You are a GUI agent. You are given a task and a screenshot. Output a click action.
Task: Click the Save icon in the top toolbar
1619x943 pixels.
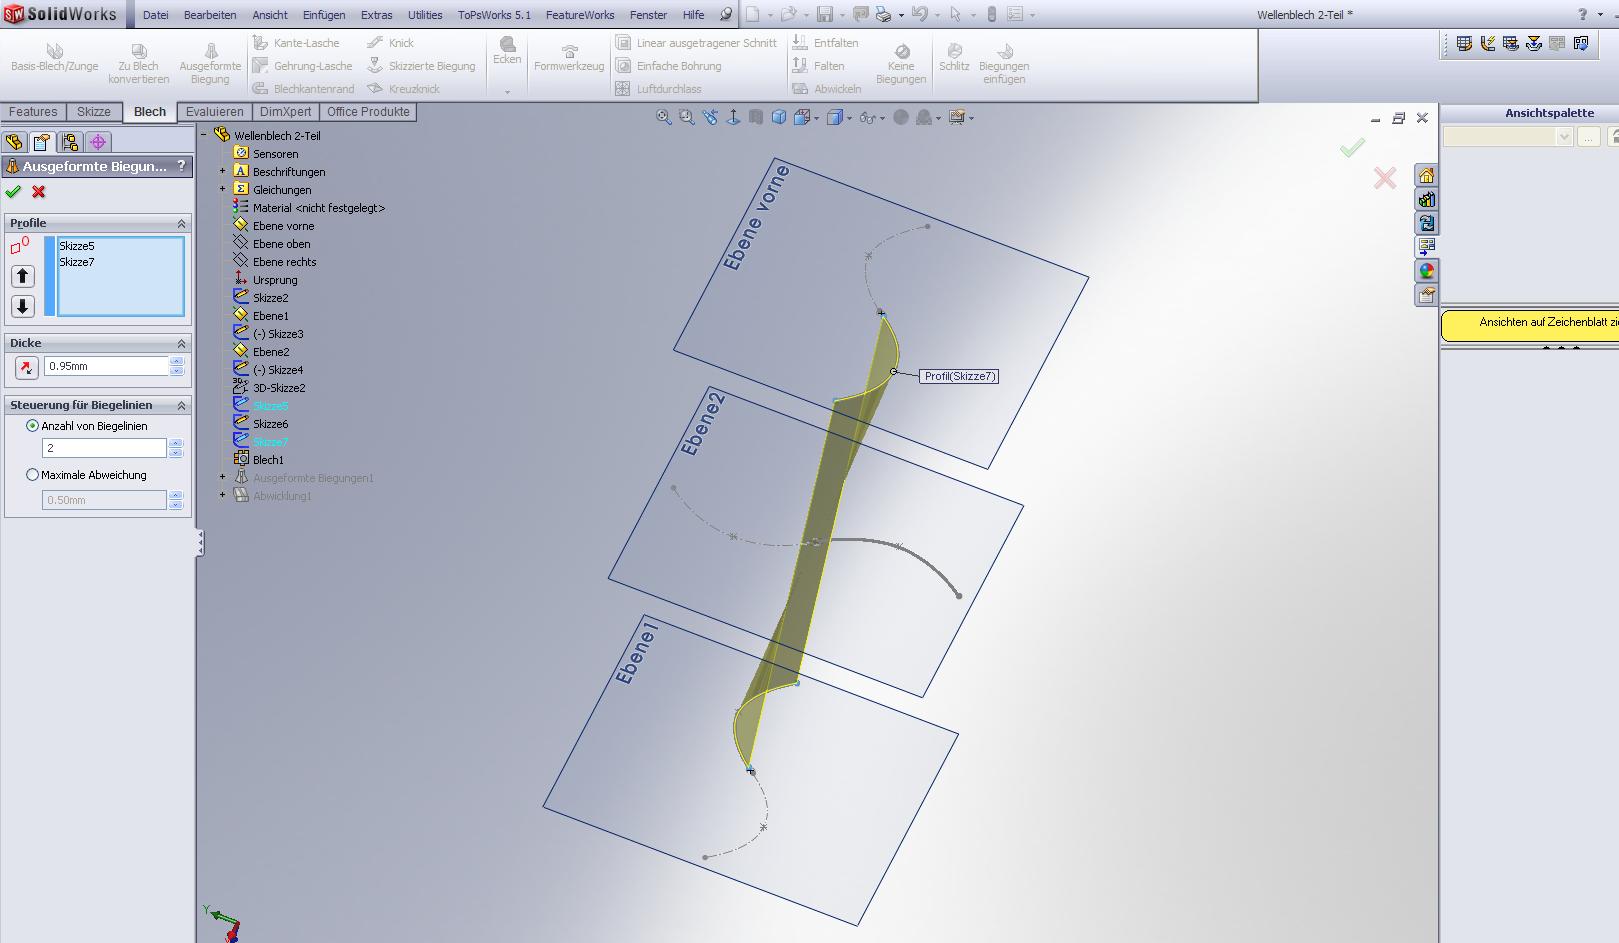(x=825, y=15)
